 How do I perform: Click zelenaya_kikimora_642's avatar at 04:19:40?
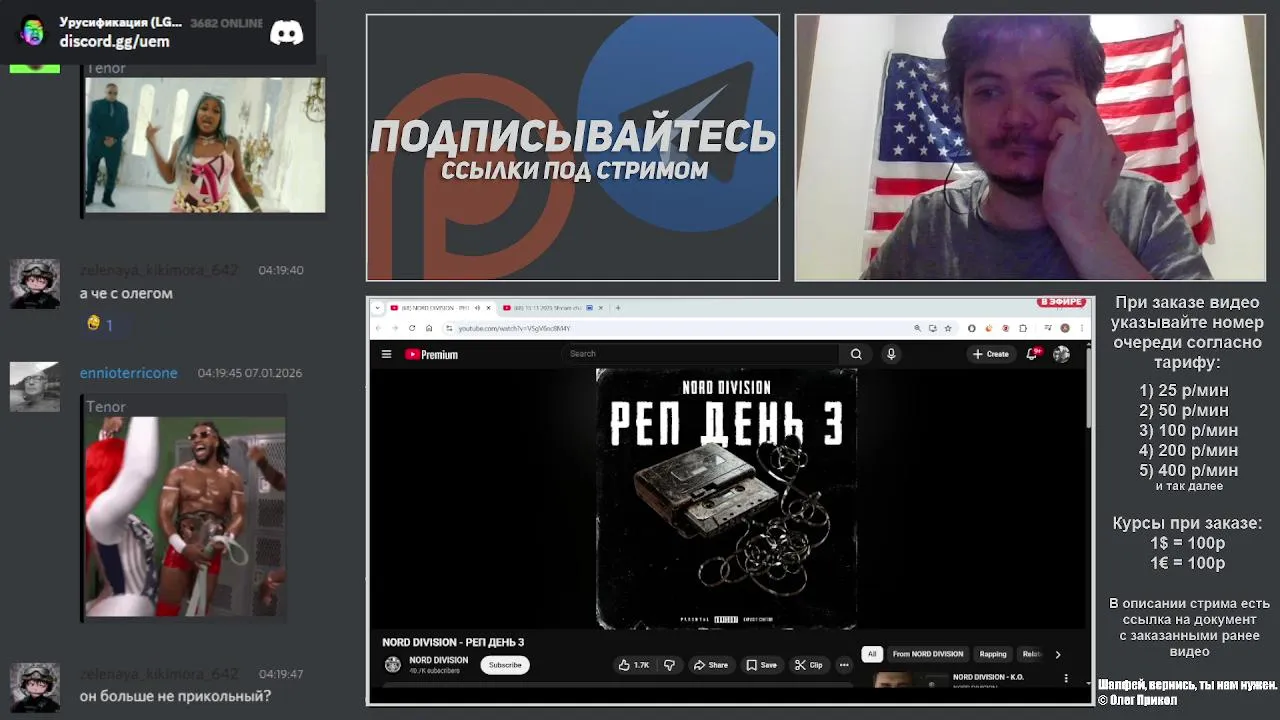[35, 284]
